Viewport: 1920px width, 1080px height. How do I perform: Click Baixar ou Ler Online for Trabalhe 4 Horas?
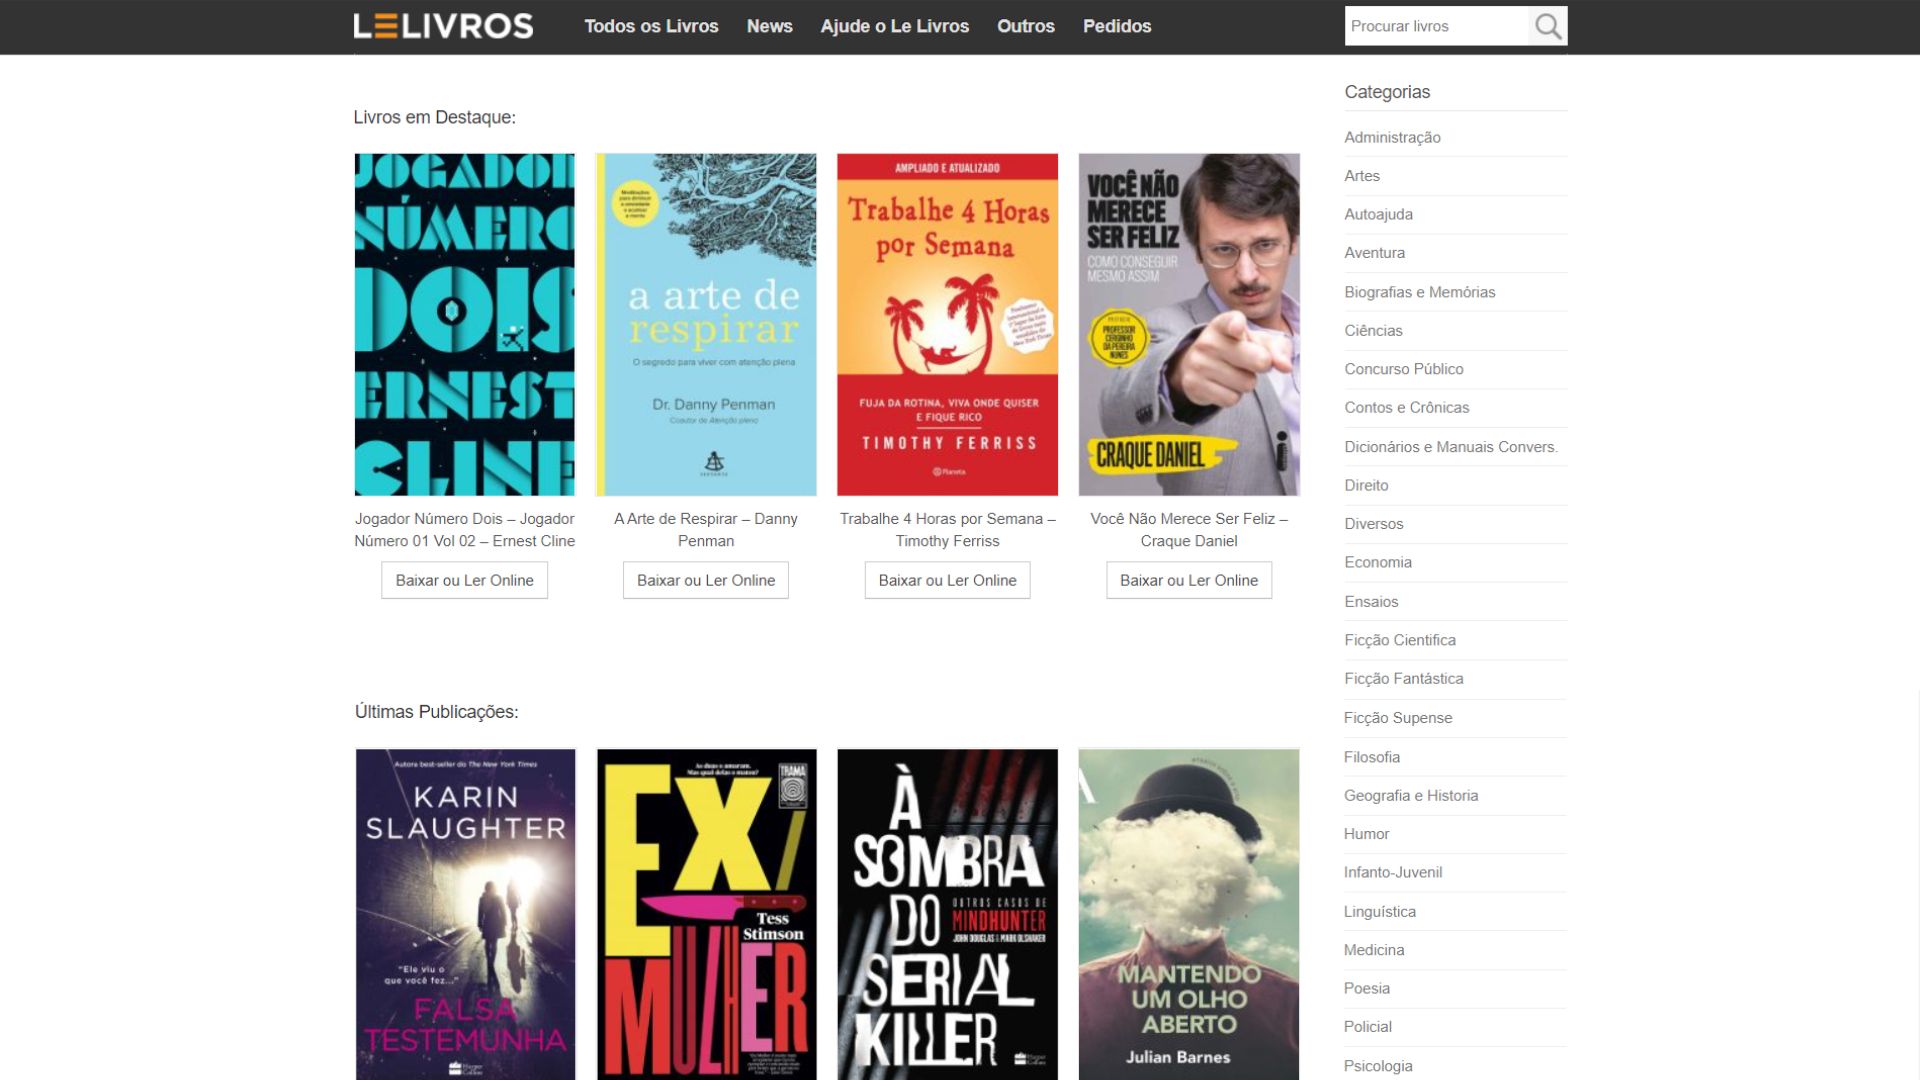point(947,580)
